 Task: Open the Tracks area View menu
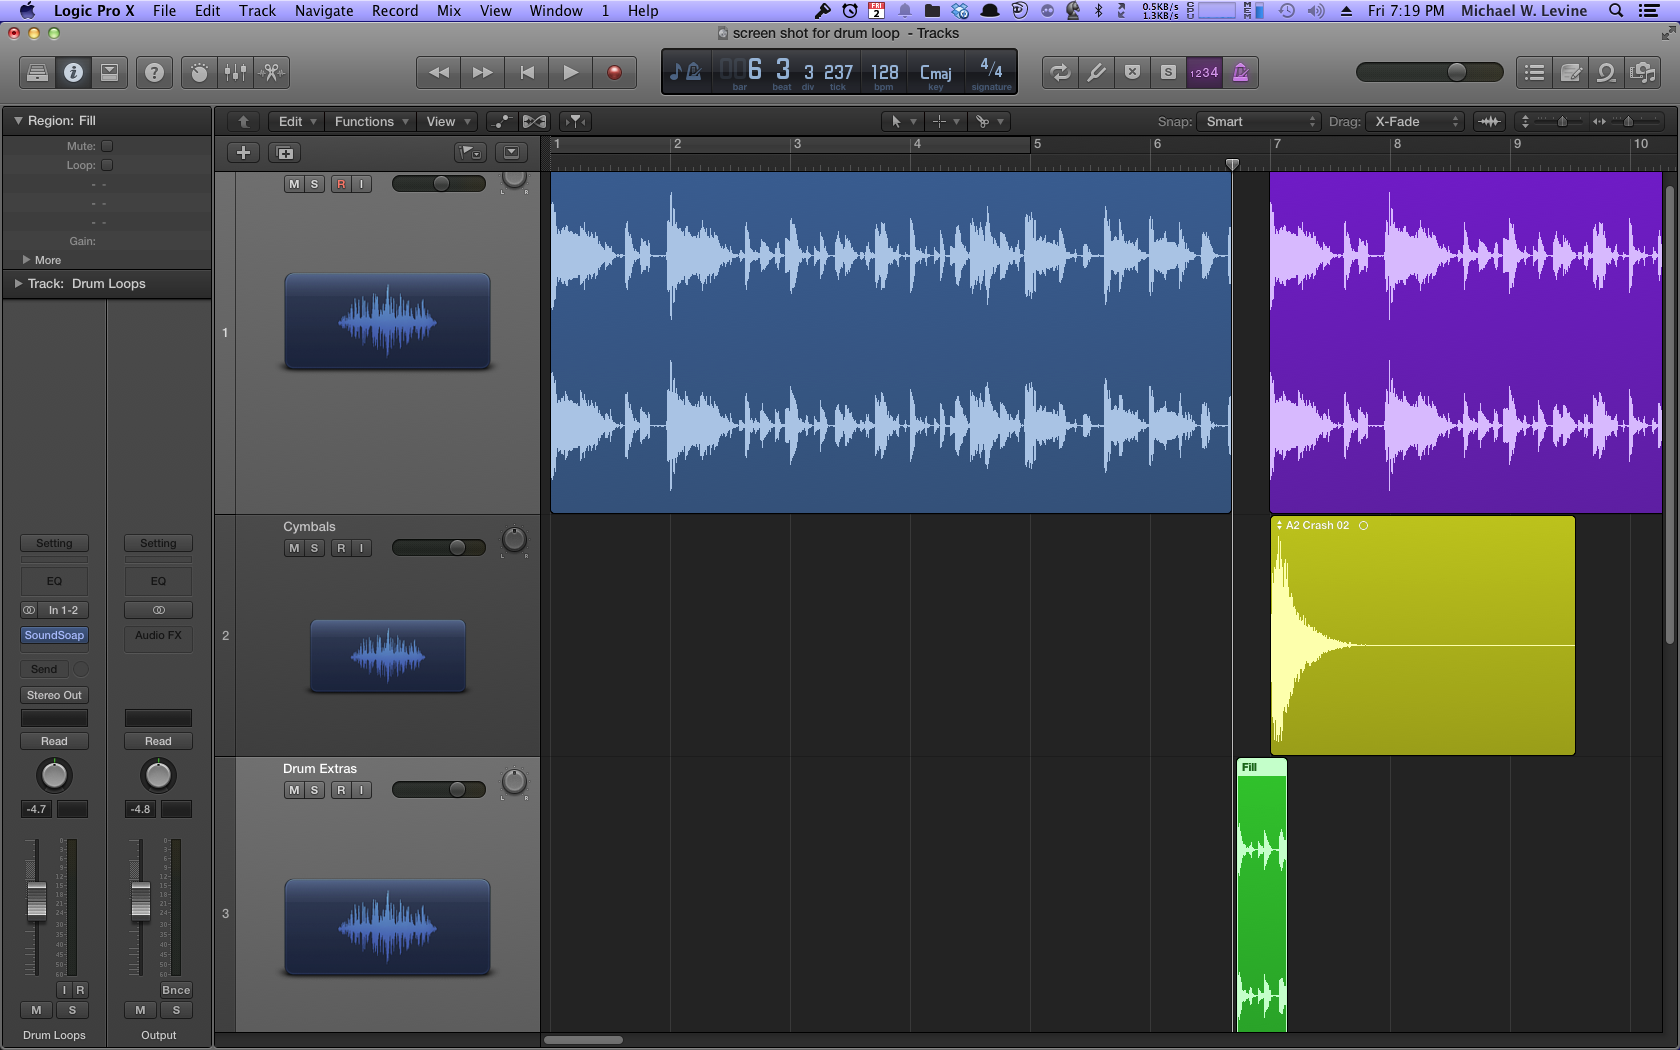(x=448, y=122)
